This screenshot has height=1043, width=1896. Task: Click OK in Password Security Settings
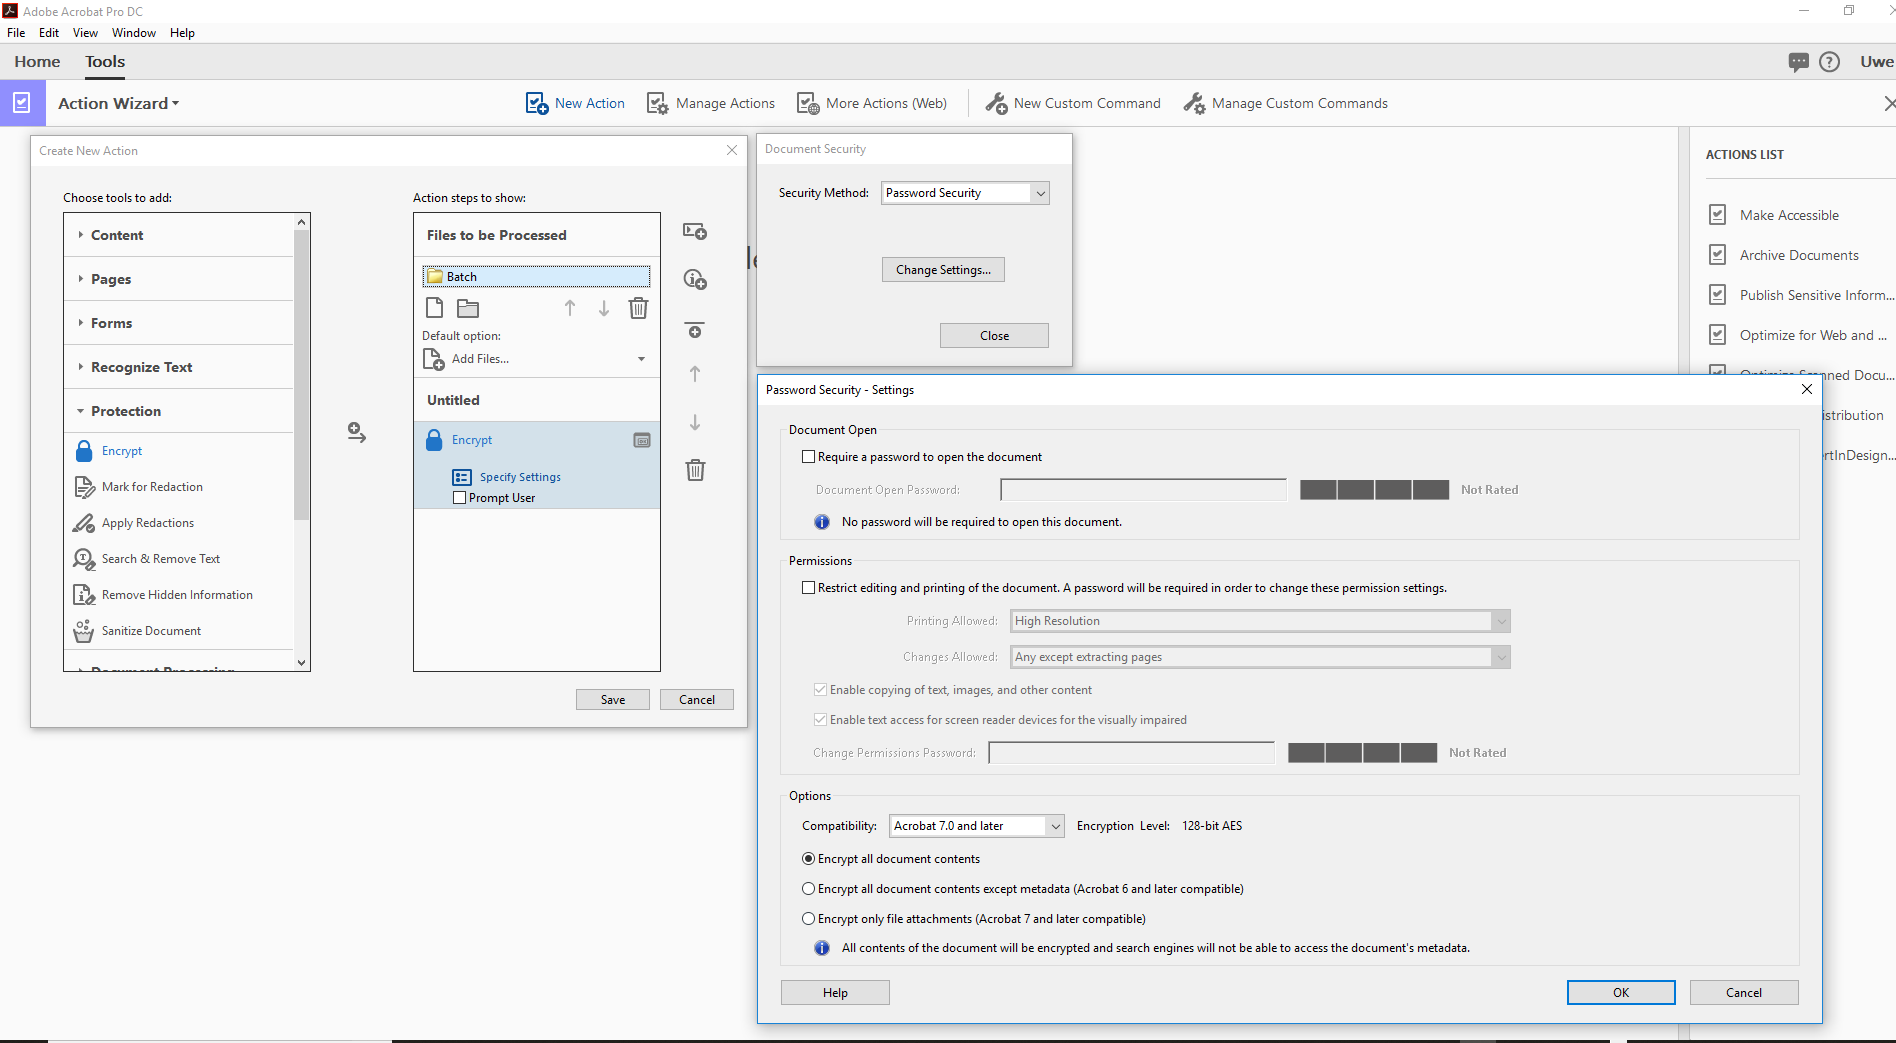pyautogui.click(x=1621, y=993)
